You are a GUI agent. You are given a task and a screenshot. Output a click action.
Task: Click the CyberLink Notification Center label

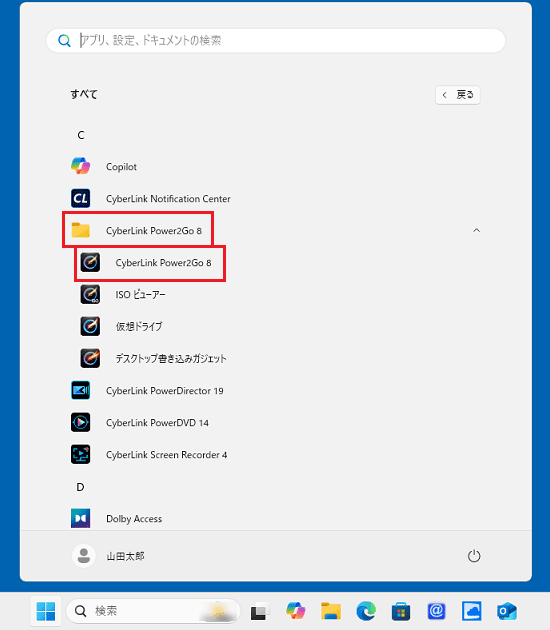(x=168, y=198)
